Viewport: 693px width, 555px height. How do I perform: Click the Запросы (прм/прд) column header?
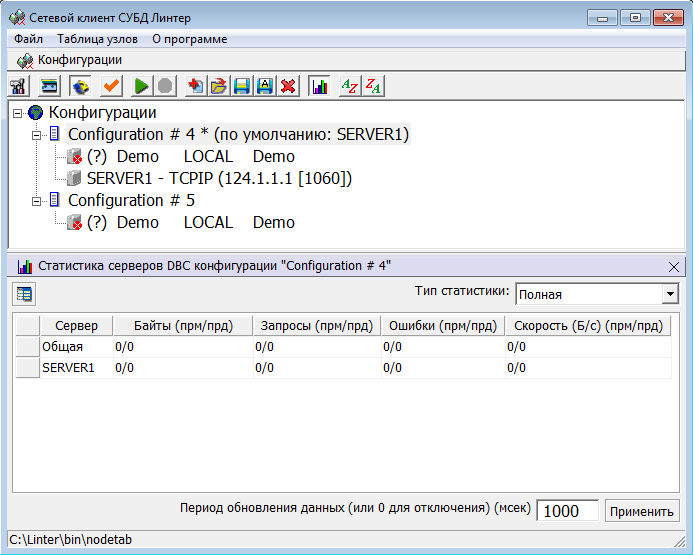[x=317, y=326]
